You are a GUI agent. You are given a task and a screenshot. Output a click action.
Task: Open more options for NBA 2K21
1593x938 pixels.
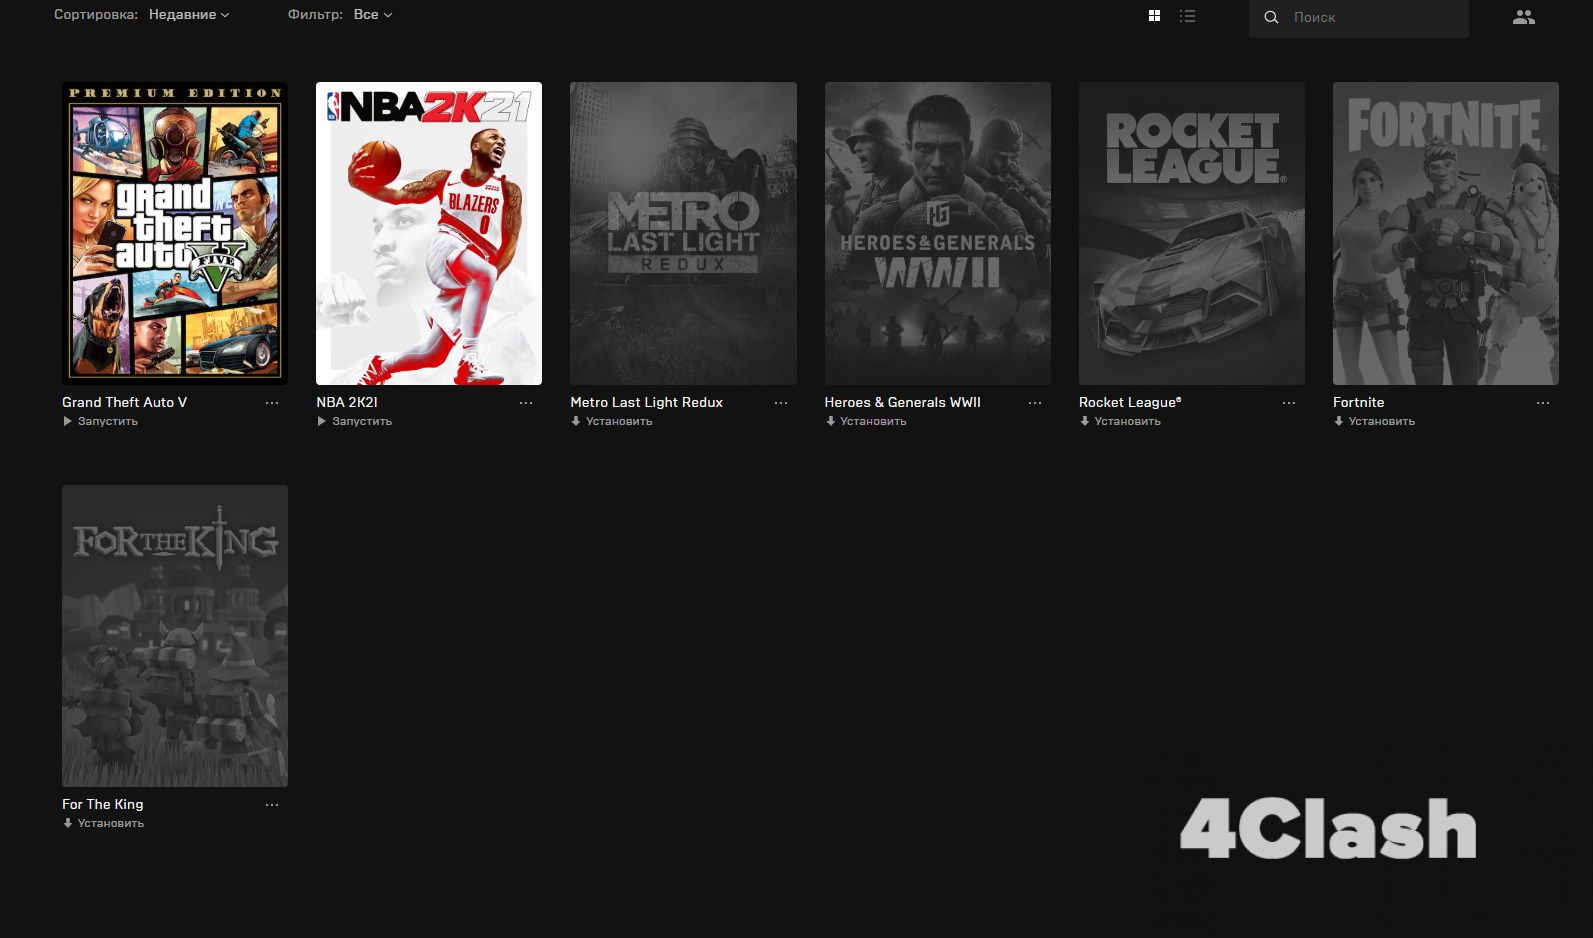(x=526, y=403)
